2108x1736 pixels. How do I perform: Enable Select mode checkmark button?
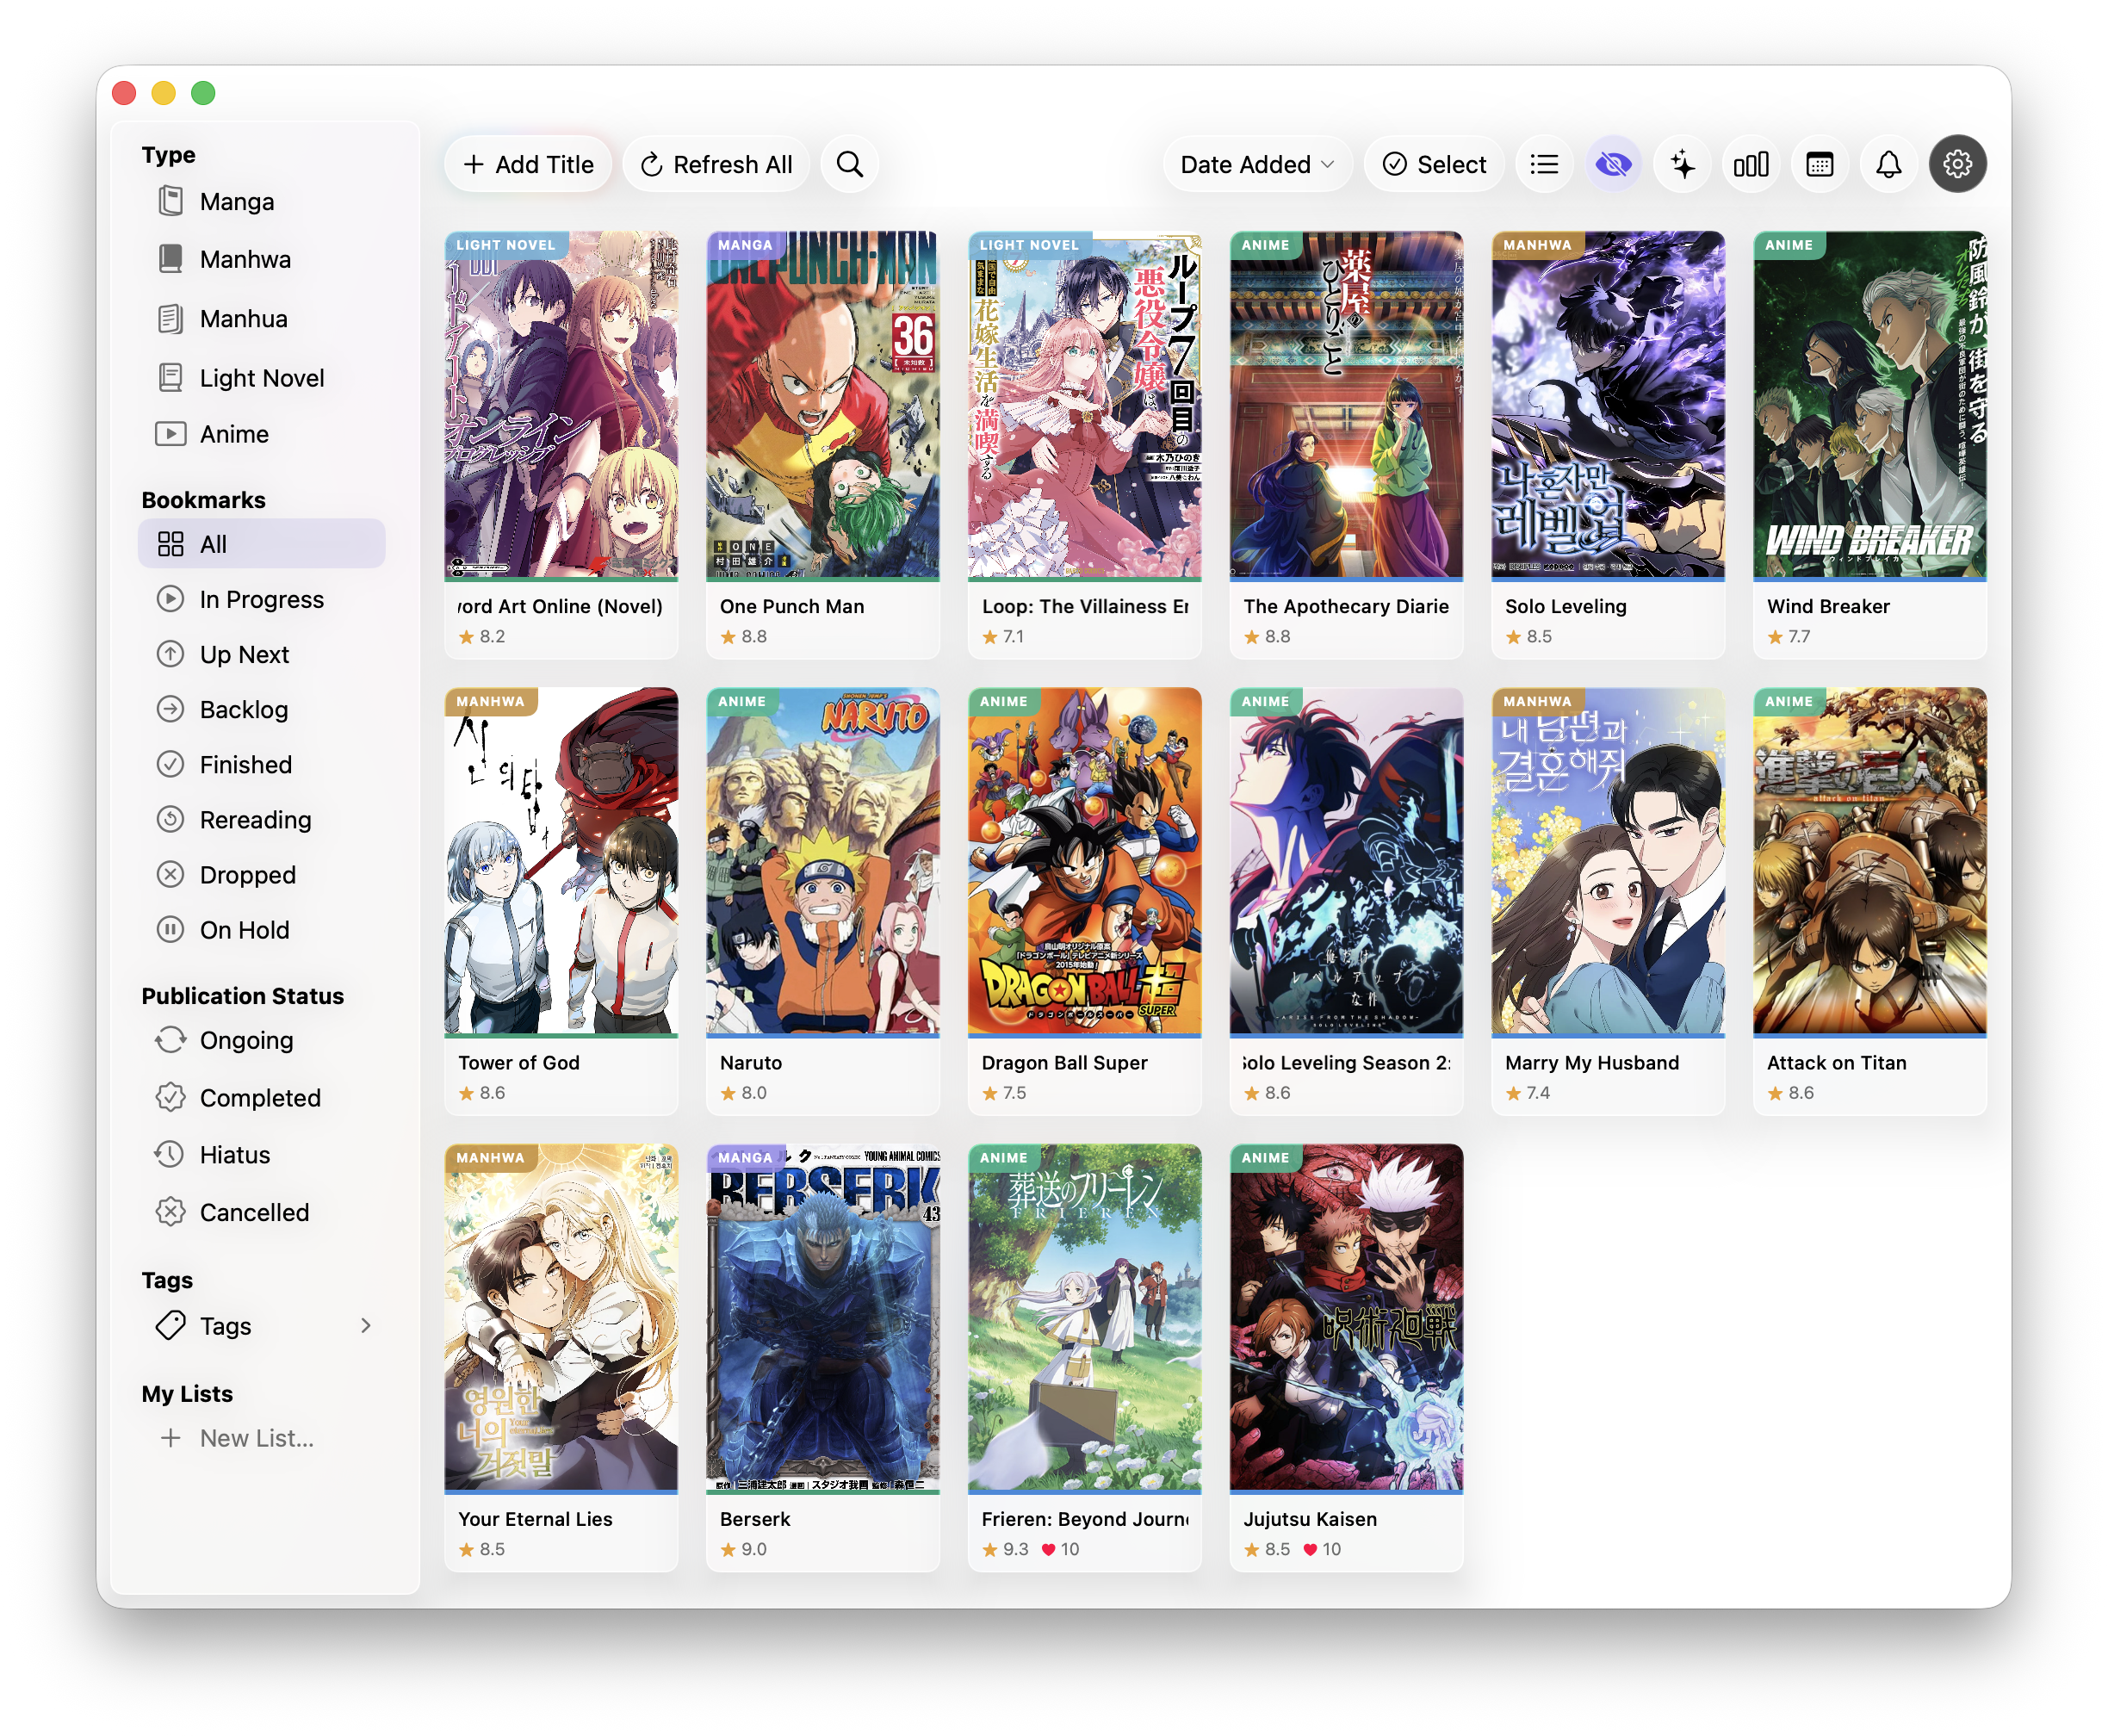tap(1433, 164)
